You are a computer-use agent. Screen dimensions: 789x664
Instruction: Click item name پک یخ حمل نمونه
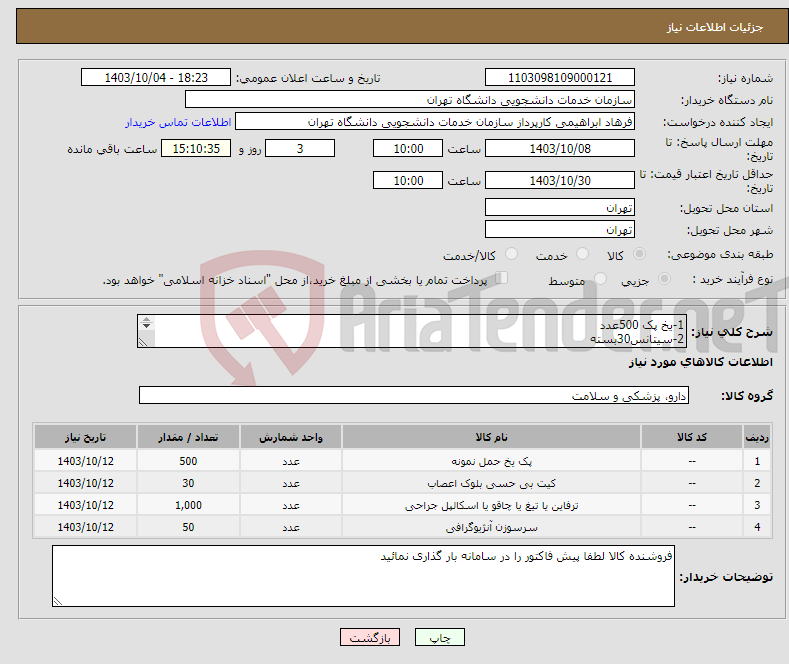(492, 461)
